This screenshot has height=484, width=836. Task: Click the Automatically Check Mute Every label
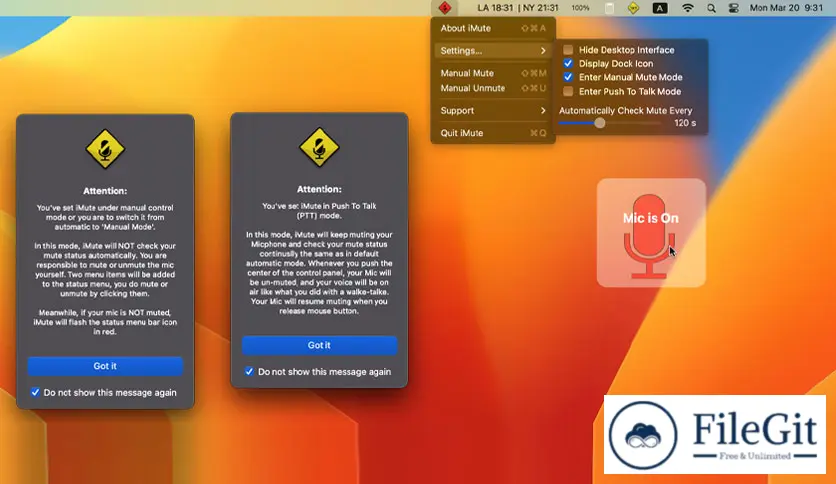click(625, 110)
